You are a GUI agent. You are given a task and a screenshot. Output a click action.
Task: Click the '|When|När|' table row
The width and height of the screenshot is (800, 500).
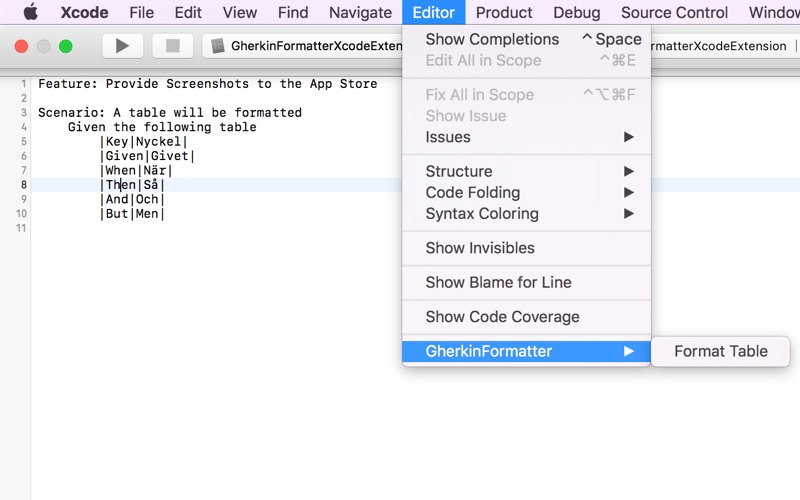pyautogui.click(x=136, y=170)
